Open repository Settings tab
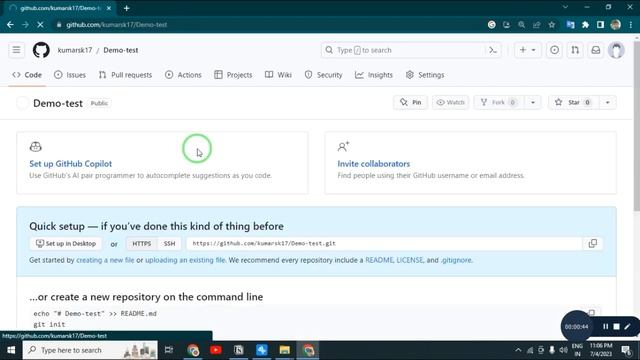Image resolution: width=640 pixels, height=360 pixels. click(425, 75)
